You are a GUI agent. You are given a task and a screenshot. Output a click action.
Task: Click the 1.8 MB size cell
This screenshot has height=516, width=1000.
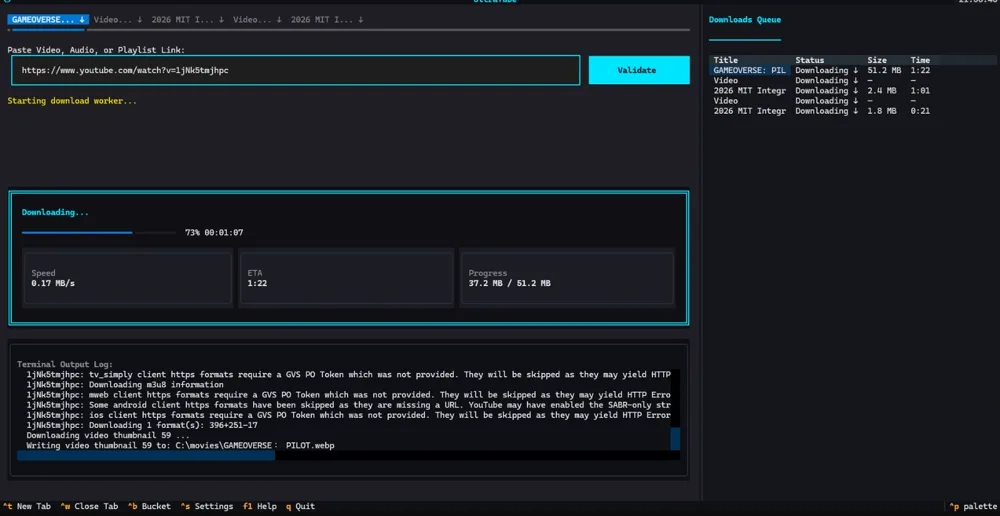click(881, 111)
